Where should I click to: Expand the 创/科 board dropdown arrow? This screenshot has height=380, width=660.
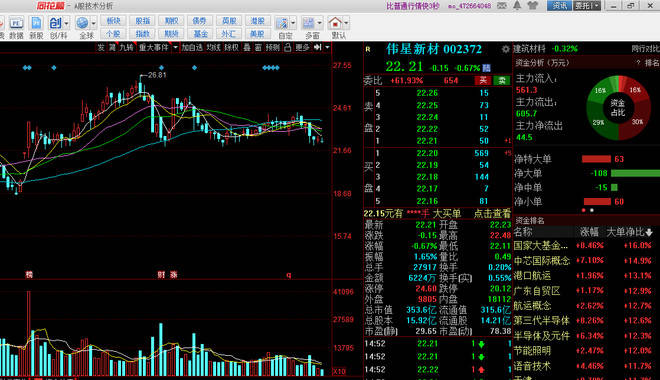coord(67,23)
